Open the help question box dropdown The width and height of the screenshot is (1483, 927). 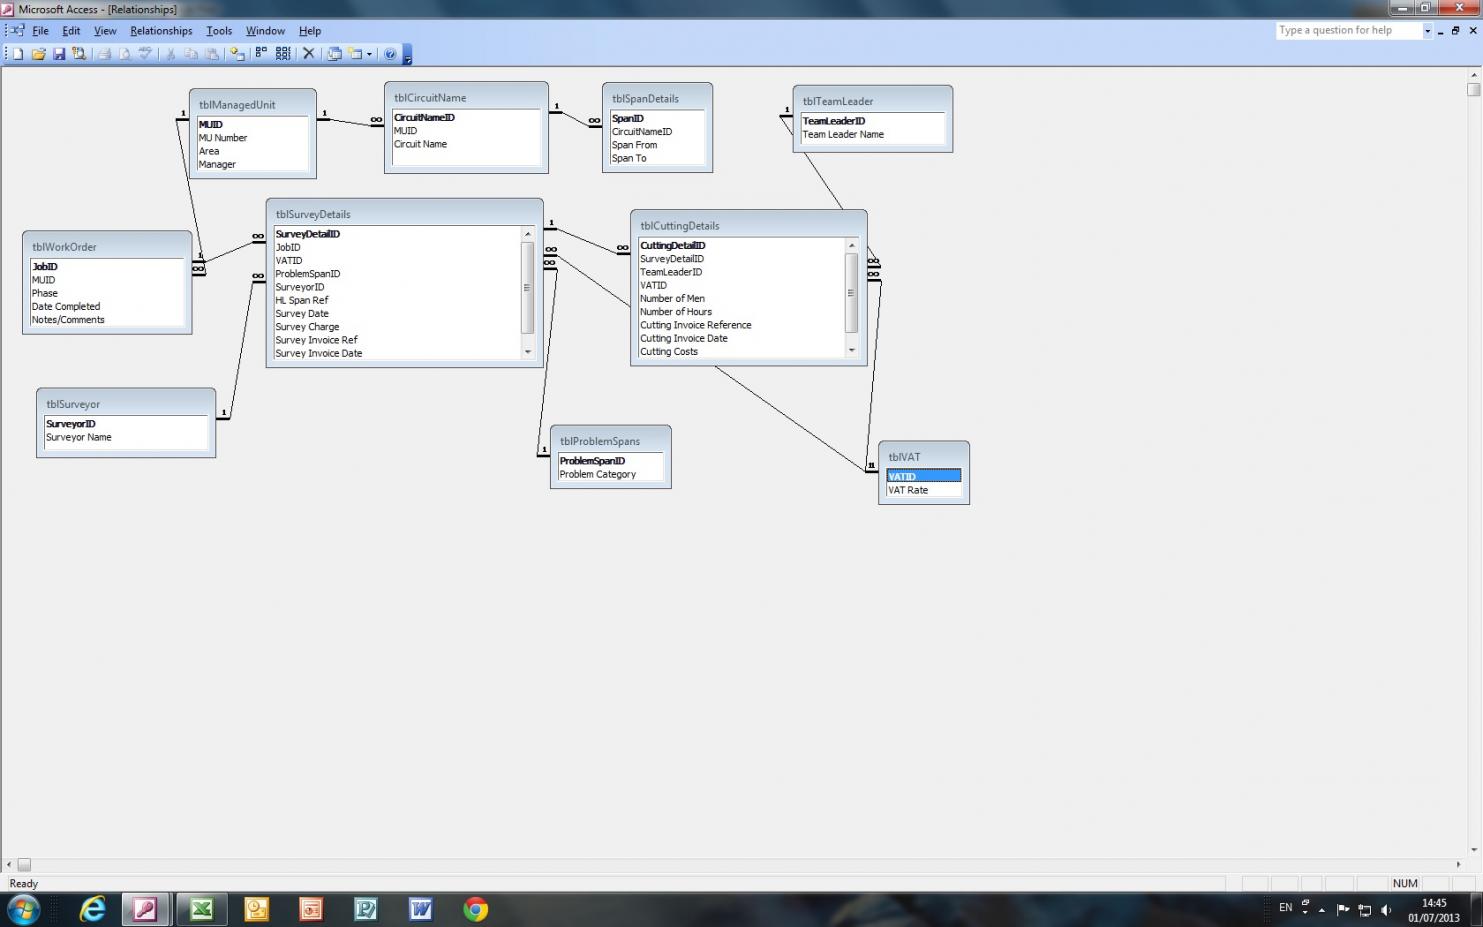point(1427,31)
